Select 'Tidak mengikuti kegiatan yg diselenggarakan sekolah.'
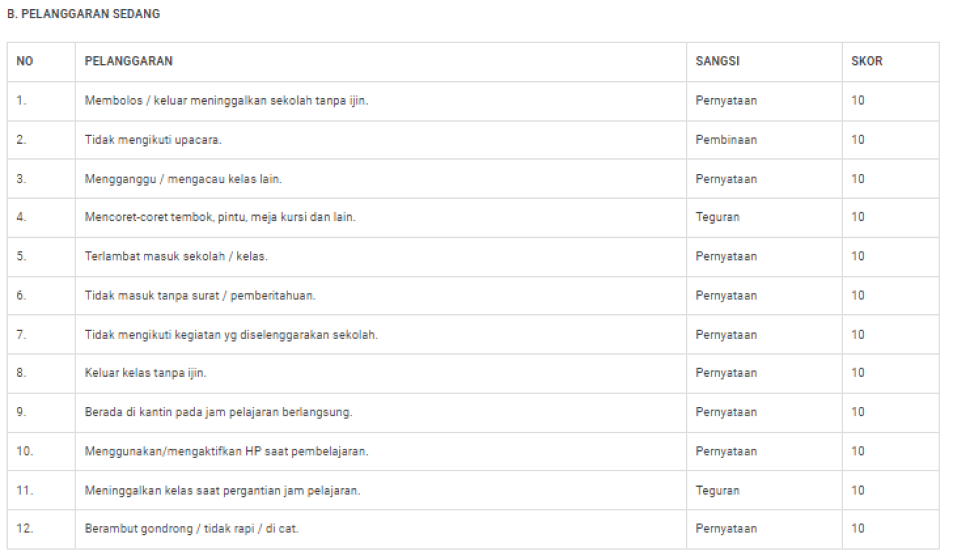The height and width of the screenshot is (560, 953). point(231,334)
